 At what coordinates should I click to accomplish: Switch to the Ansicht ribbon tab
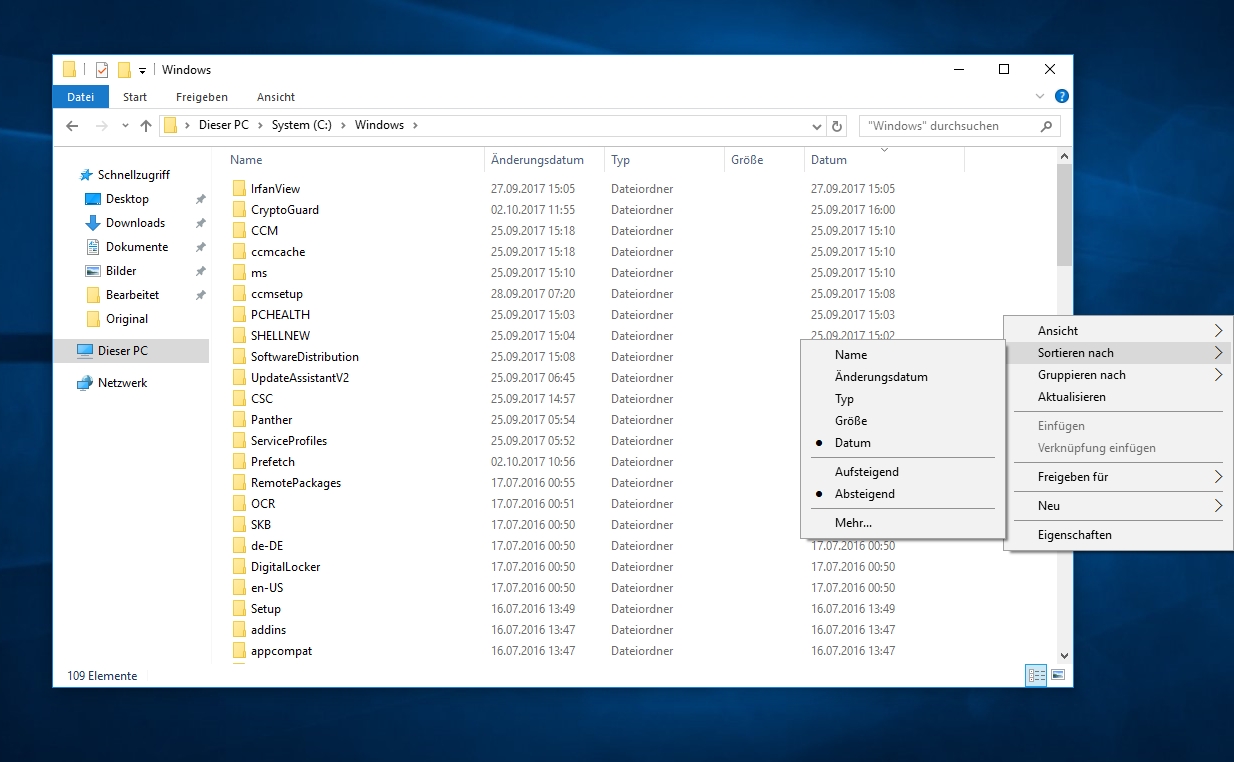click(275, 96)
